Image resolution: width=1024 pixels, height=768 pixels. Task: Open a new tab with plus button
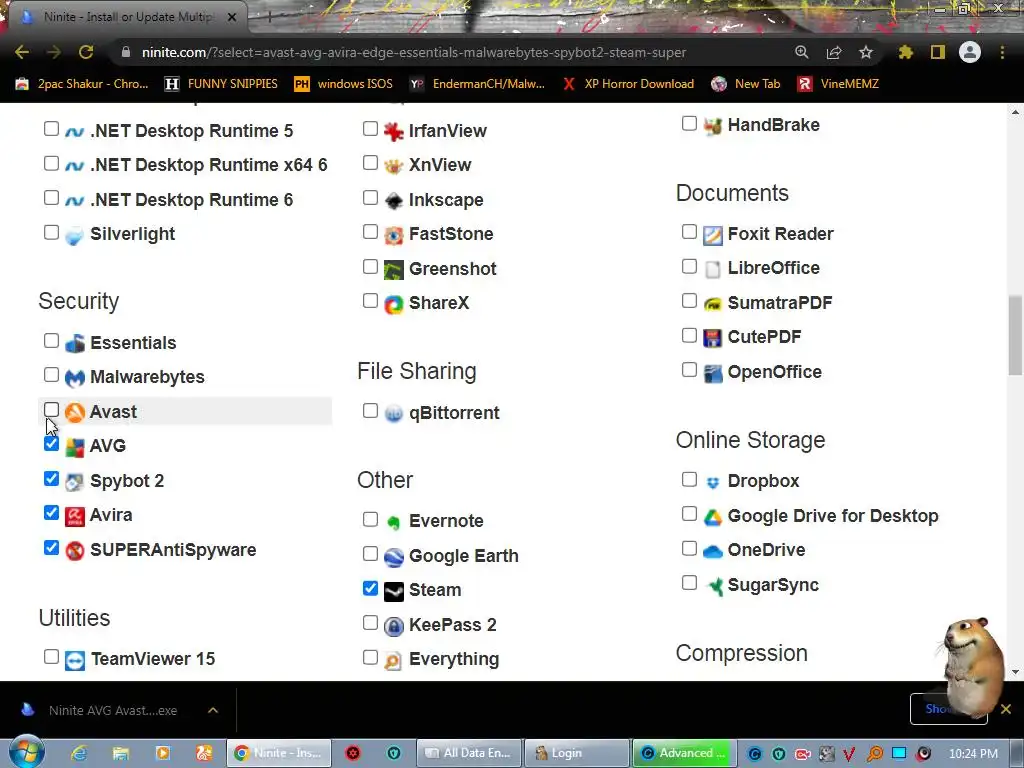[x=269, y=17]
